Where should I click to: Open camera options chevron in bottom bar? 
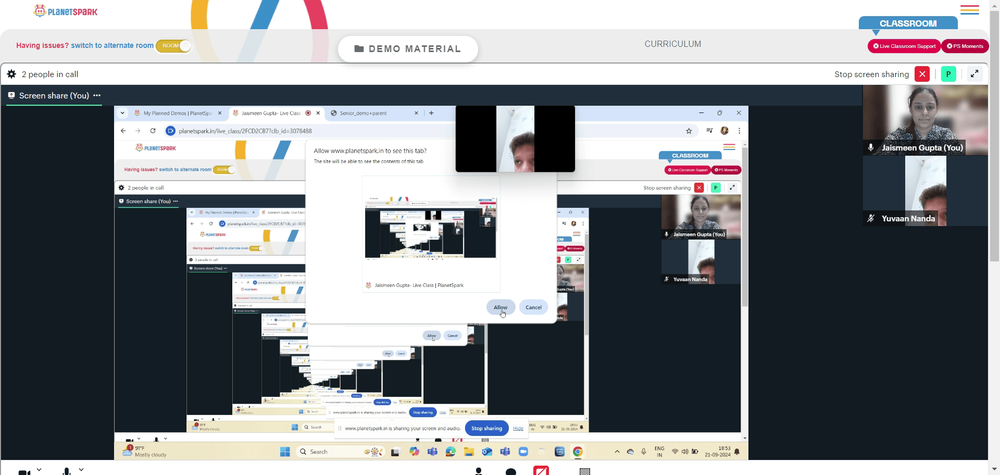coord(39,470)
